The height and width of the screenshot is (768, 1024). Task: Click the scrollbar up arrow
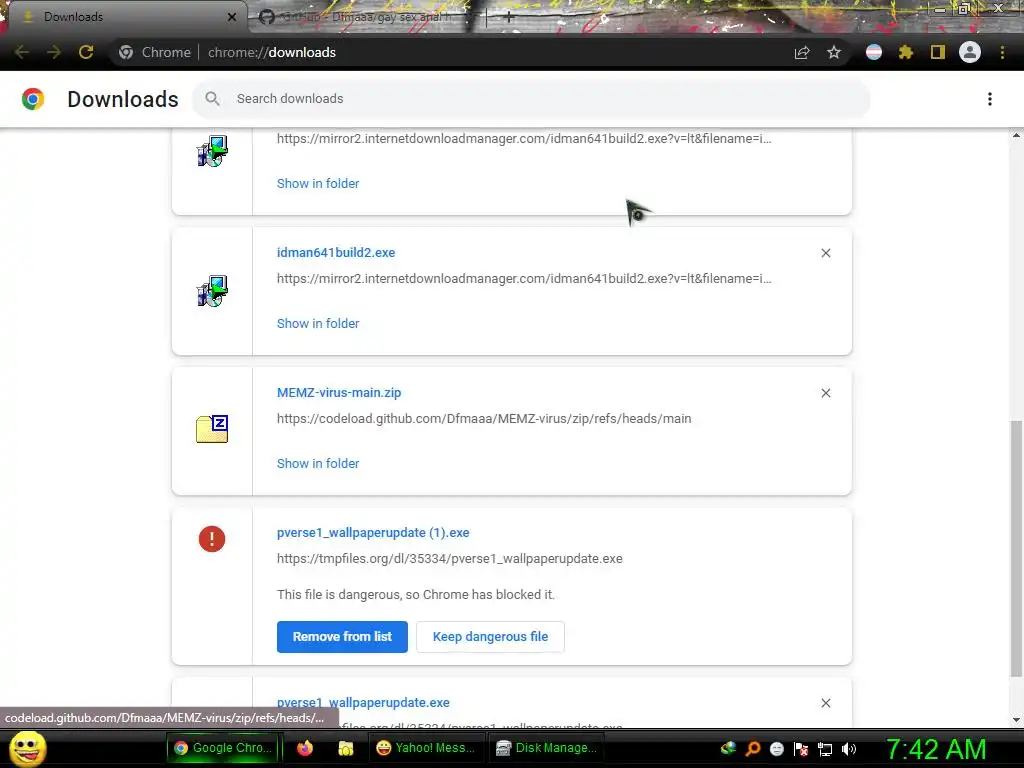1016,135
